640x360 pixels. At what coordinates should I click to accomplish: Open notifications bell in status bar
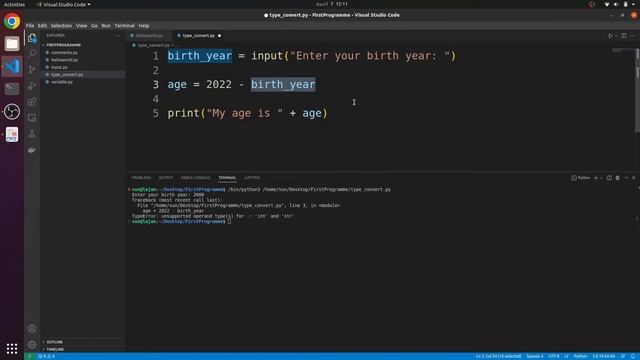point(633,356)
